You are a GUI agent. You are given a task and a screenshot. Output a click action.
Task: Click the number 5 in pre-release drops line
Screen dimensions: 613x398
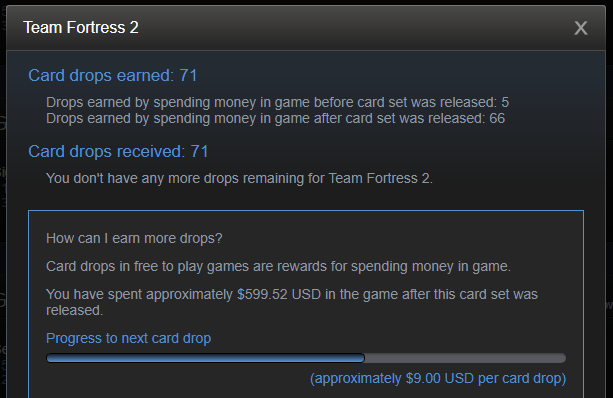505,102
